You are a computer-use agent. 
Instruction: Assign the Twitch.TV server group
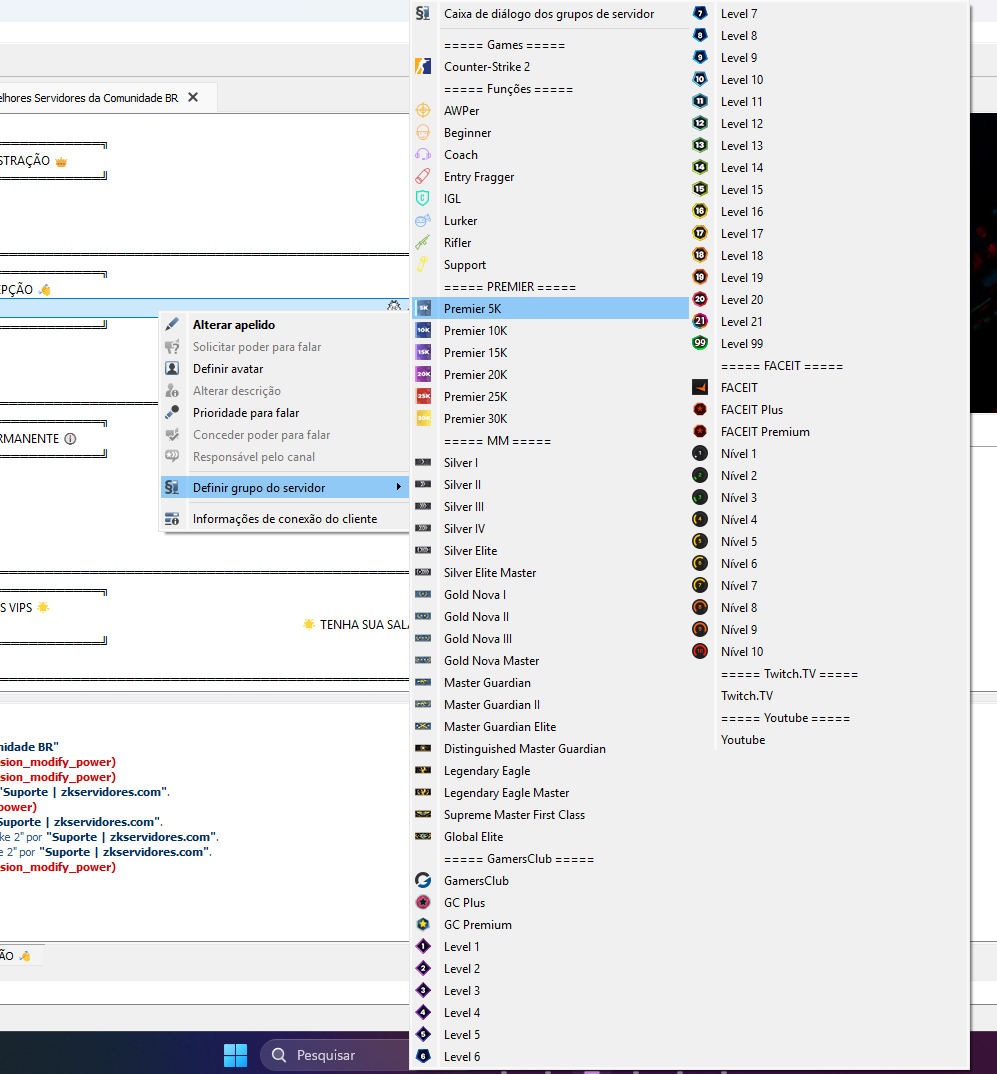(746, 696)
